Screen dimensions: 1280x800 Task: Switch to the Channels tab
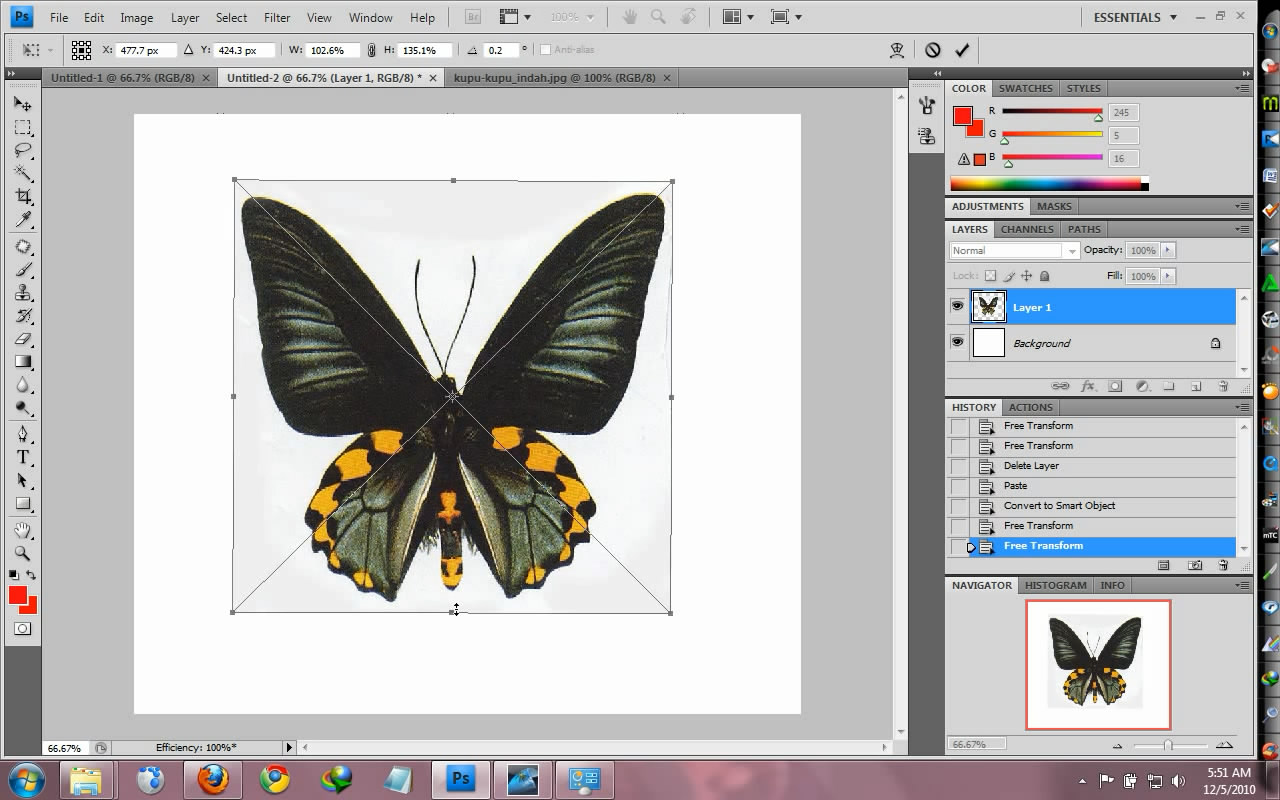click(x=1027, y=229)
